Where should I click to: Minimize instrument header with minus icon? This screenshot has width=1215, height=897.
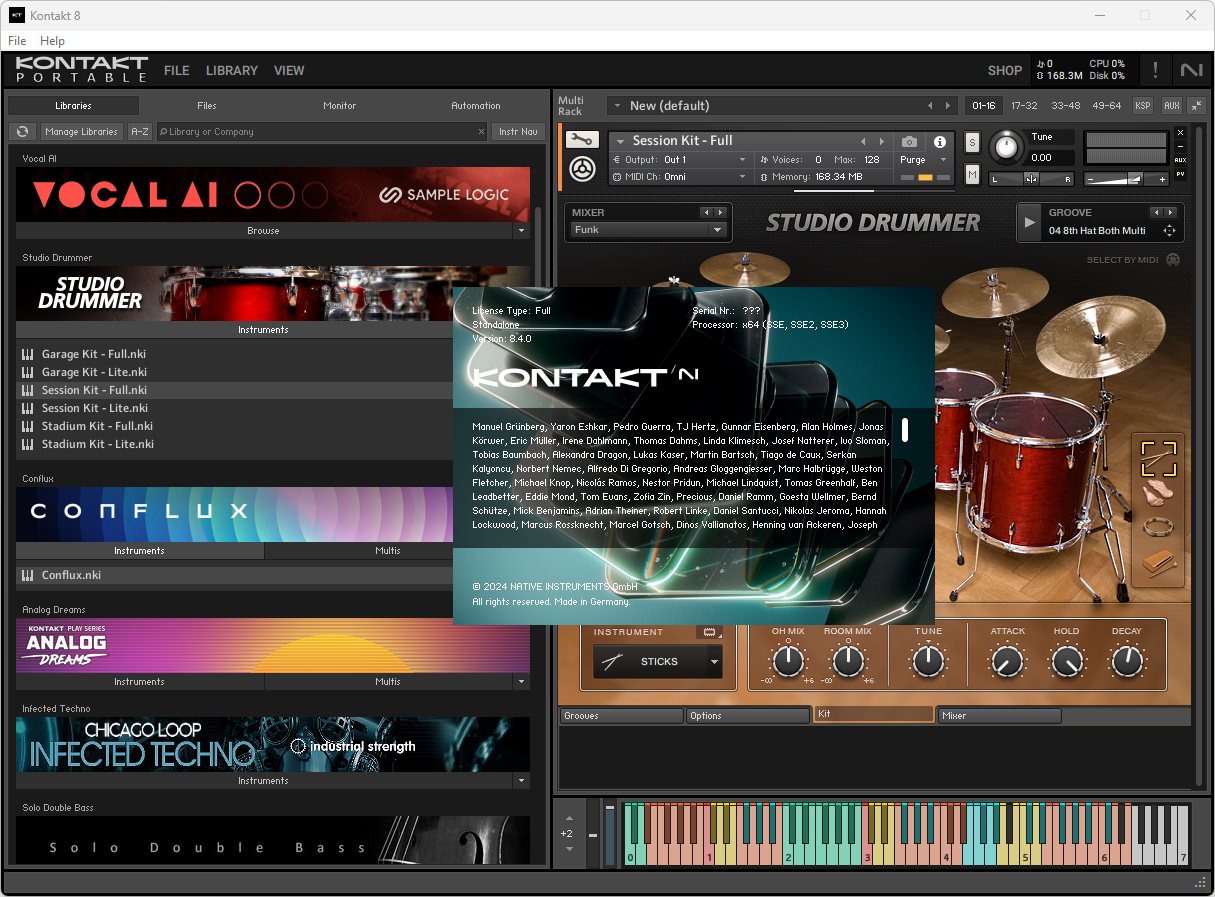pos(1180,146)
